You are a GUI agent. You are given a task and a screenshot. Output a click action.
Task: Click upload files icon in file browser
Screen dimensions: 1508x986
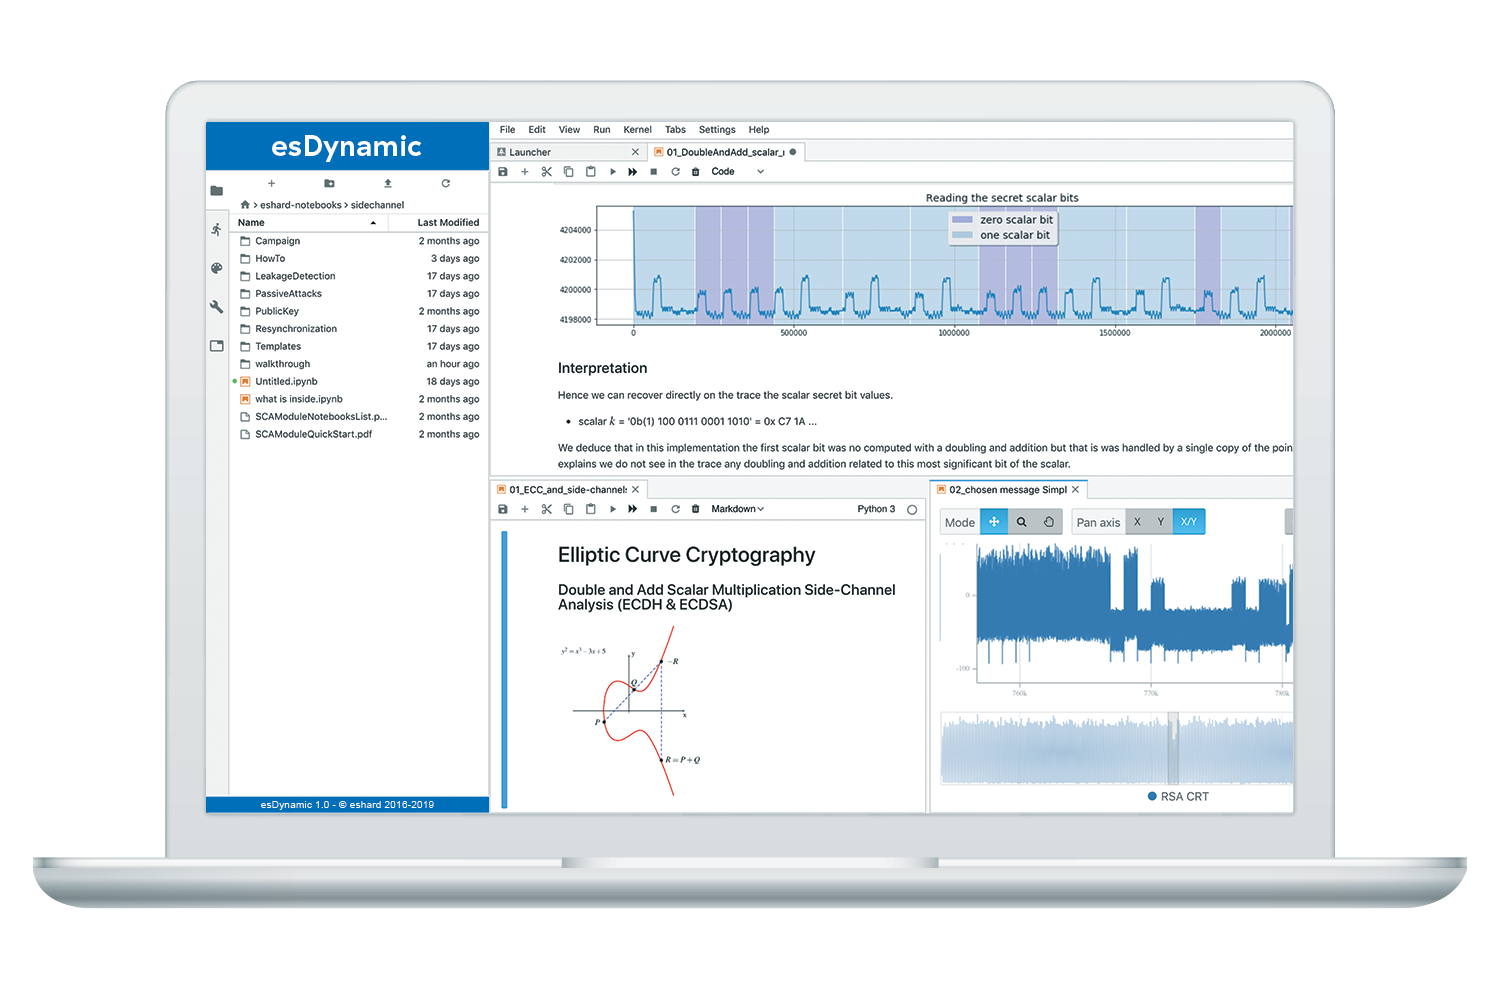click(x=388, y=184)
